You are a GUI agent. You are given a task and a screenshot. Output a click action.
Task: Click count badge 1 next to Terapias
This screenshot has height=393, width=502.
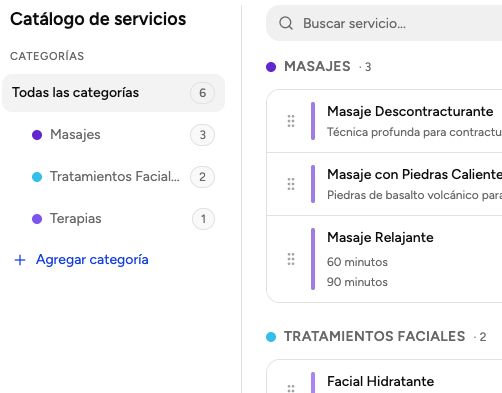click(203, 219)
